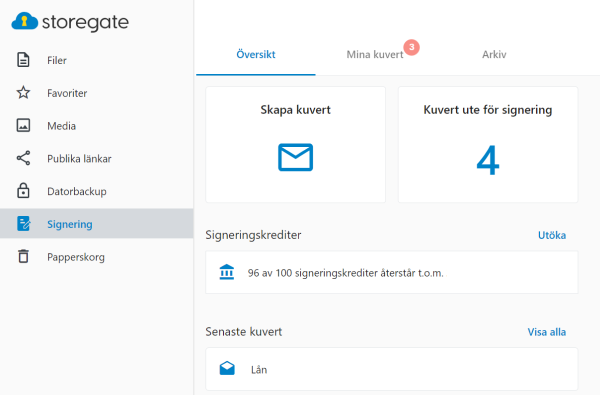600x395 pixels.
Task: Click the Kuvert ute för signering card
Action: (x=488, y=145)
